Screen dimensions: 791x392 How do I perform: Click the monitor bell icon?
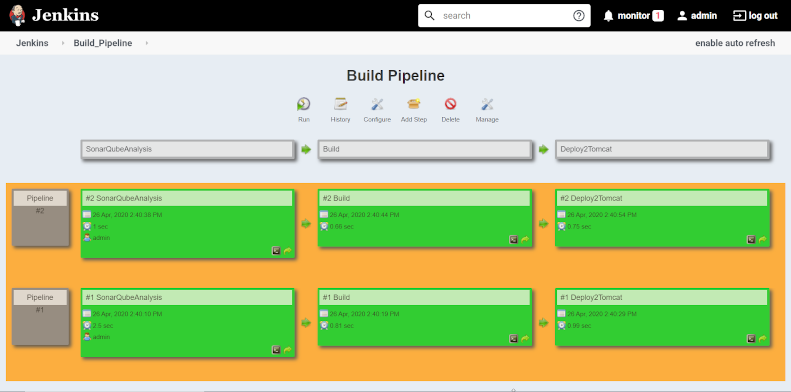click(x=608, y=16)
